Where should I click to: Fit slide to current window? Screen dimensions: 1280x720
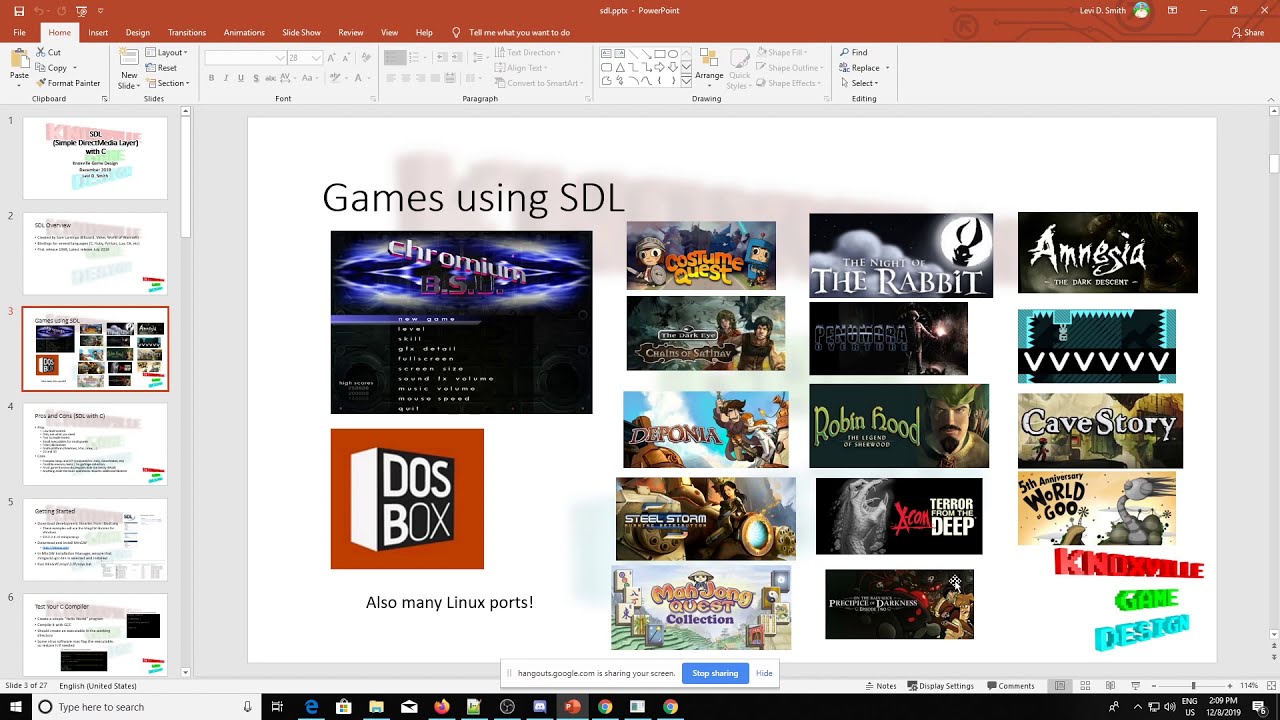[x=1269, y=686]
